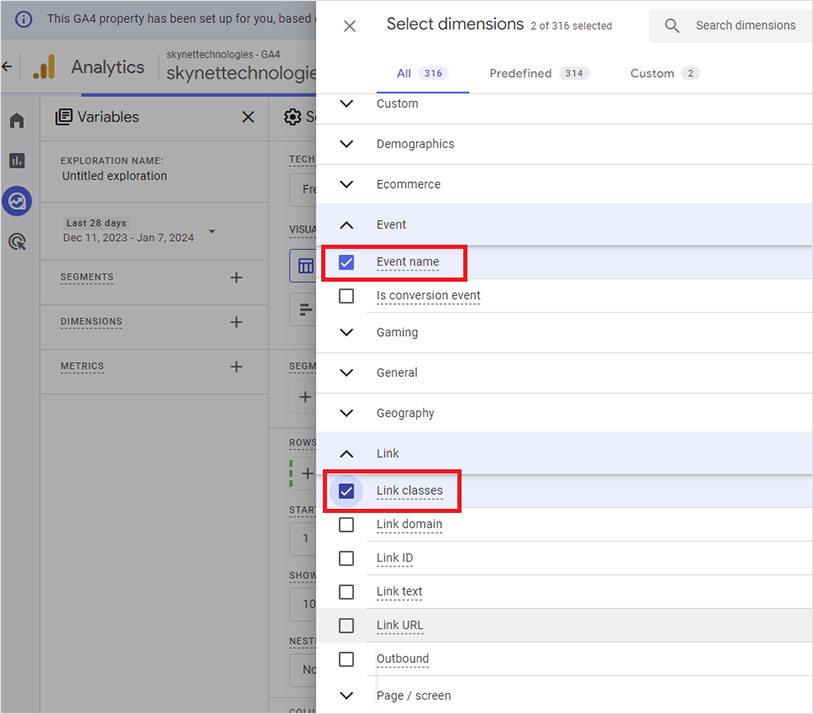
Task: Add a new metric with plus icon
Action: point(236,367)
